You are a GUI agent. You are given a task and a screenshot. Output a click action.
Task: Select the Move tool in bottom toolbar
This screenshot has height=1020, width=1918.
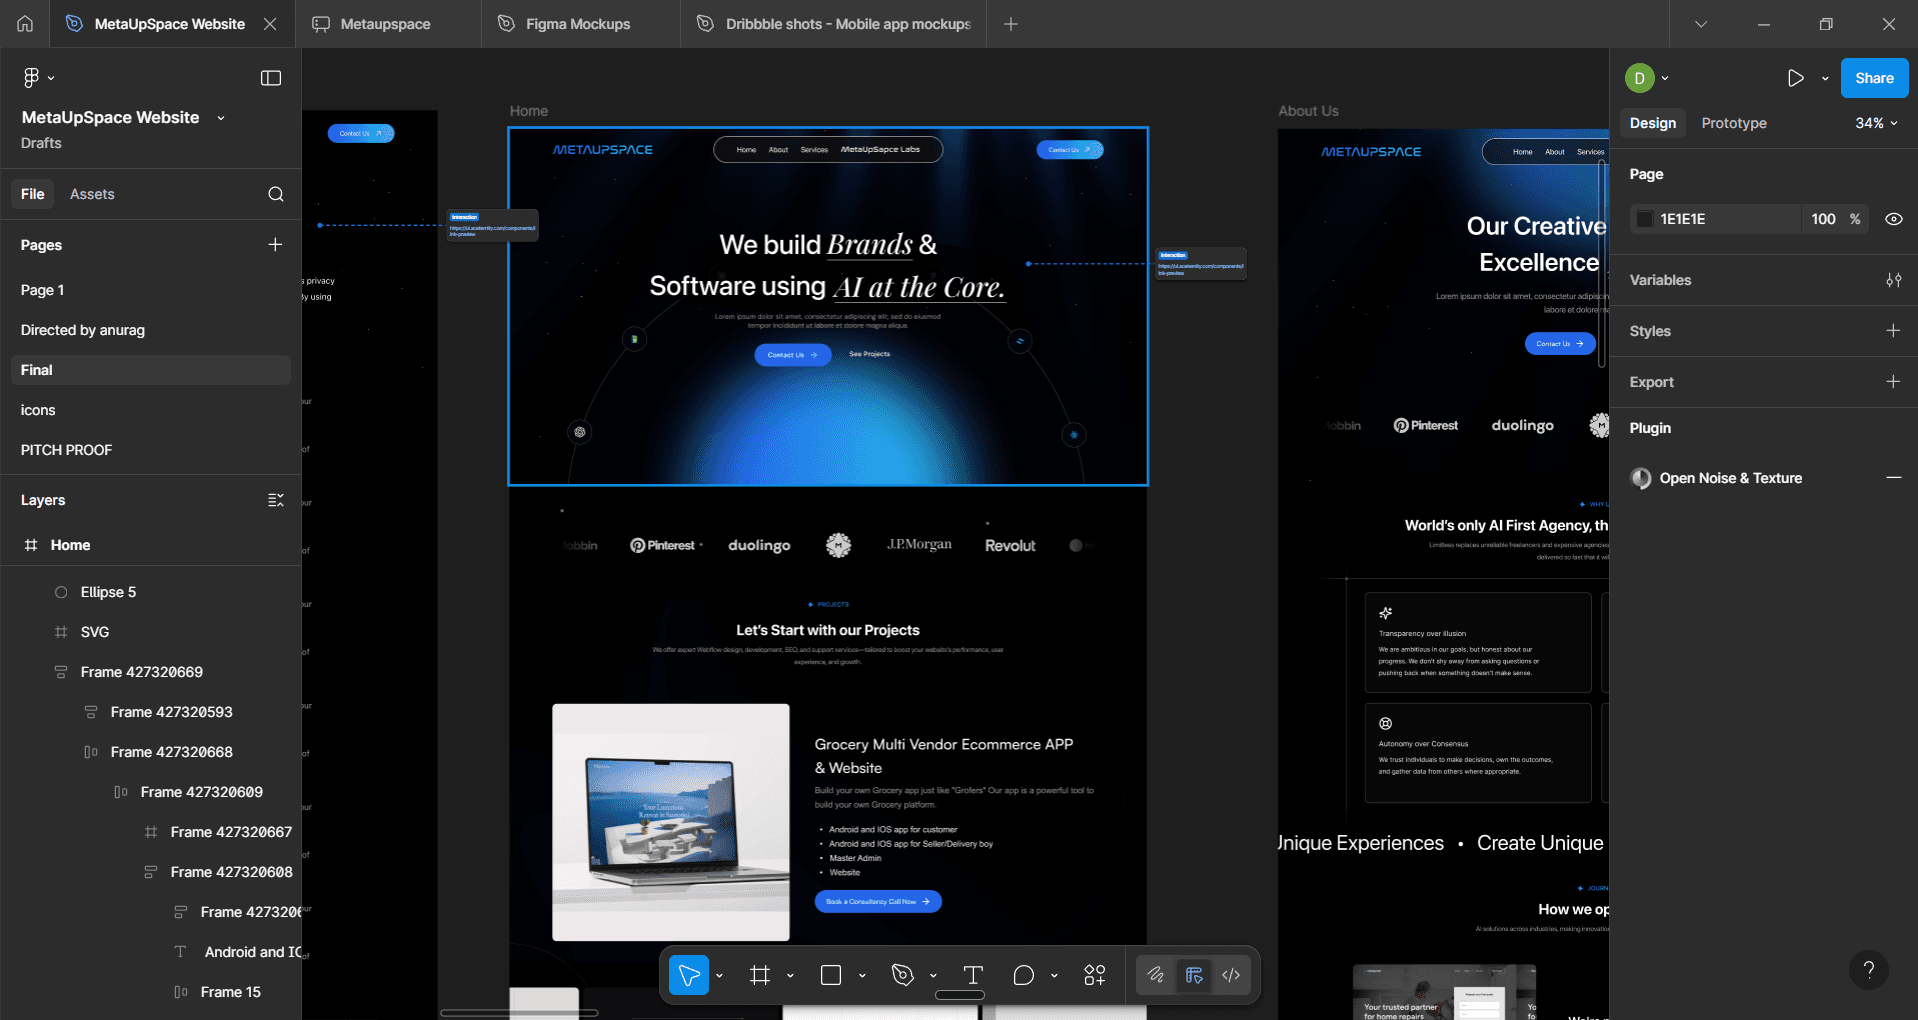tap(689, 975)
